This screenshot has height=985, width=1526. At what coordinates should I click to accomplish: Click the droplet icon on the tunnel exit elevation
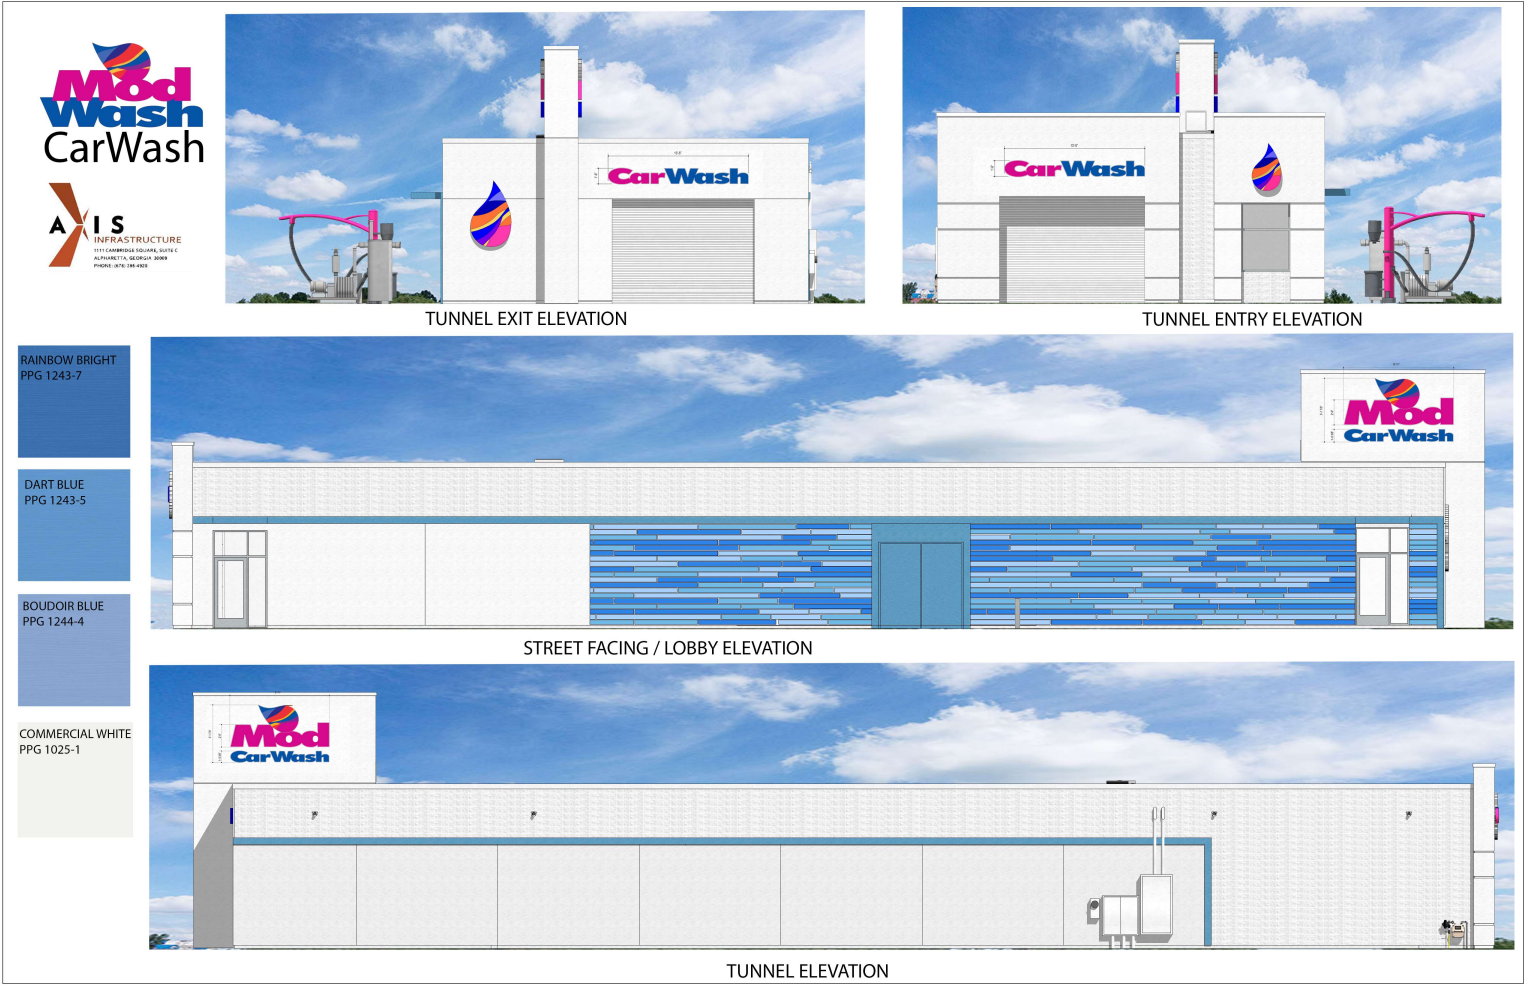491,215
